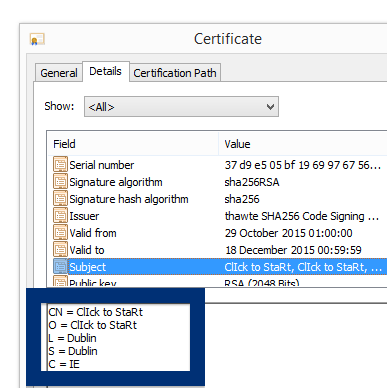Click the Signature algorithm field icon

point(60,181)
